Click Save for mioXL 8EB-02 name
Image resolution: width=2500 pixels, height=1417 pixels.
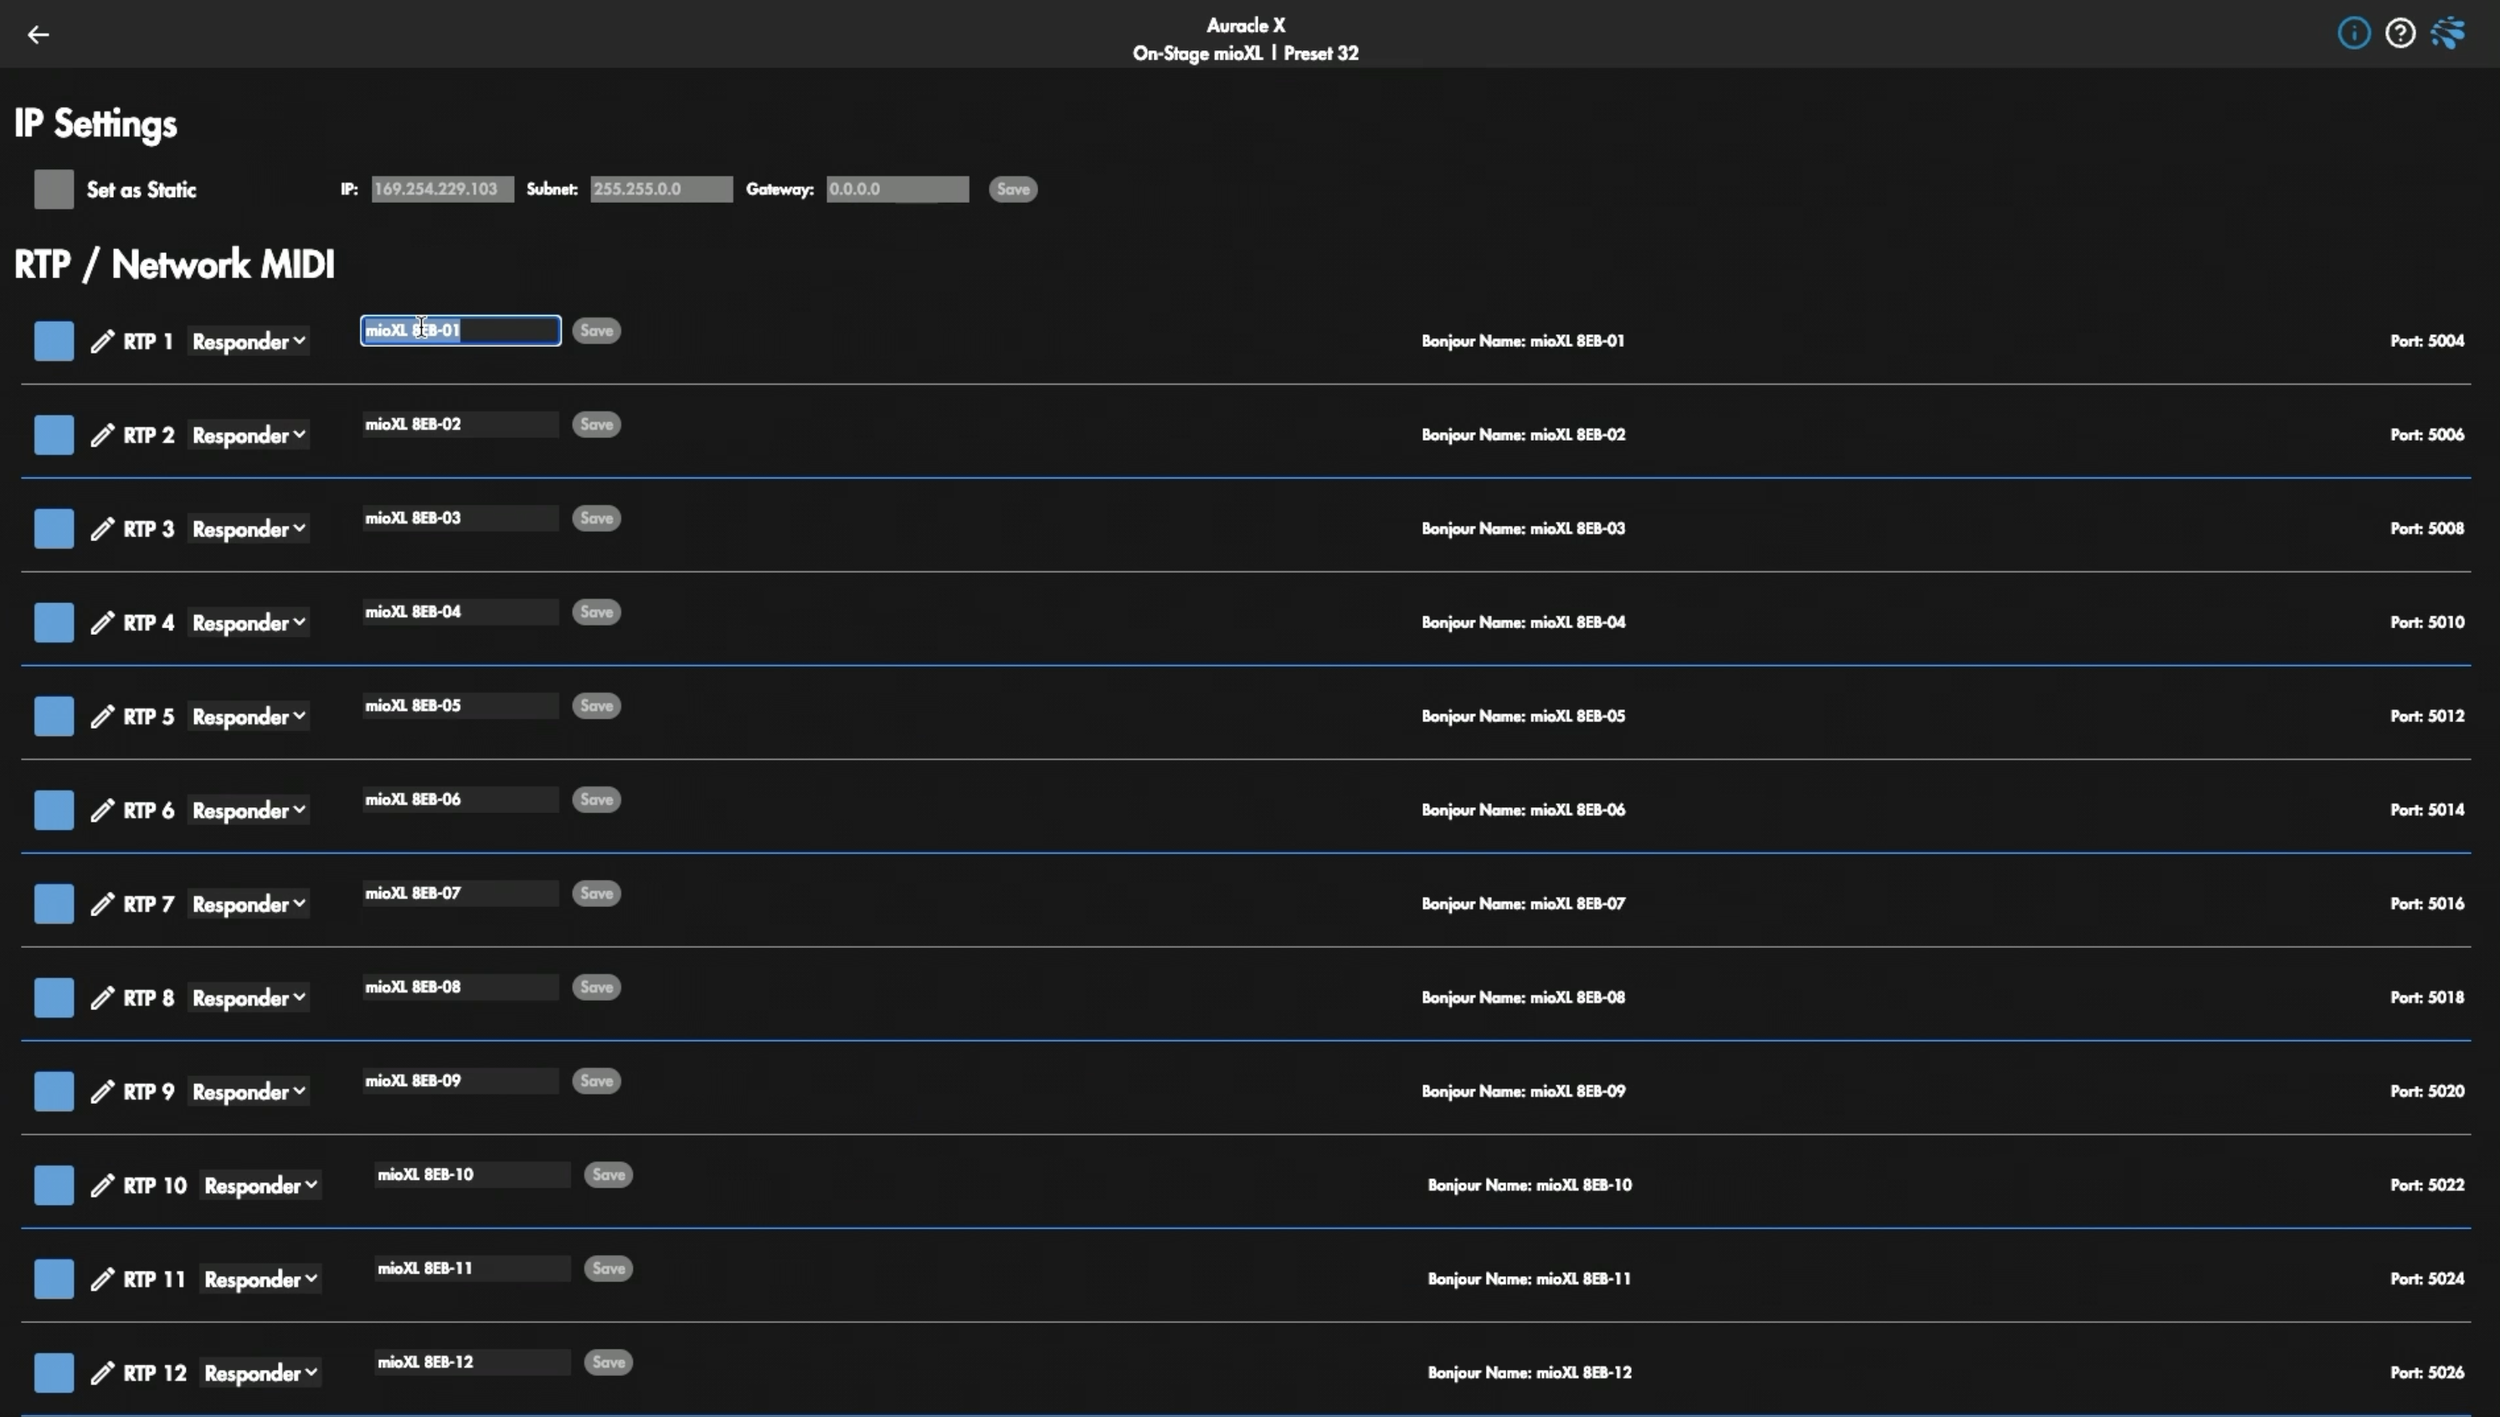596,425
